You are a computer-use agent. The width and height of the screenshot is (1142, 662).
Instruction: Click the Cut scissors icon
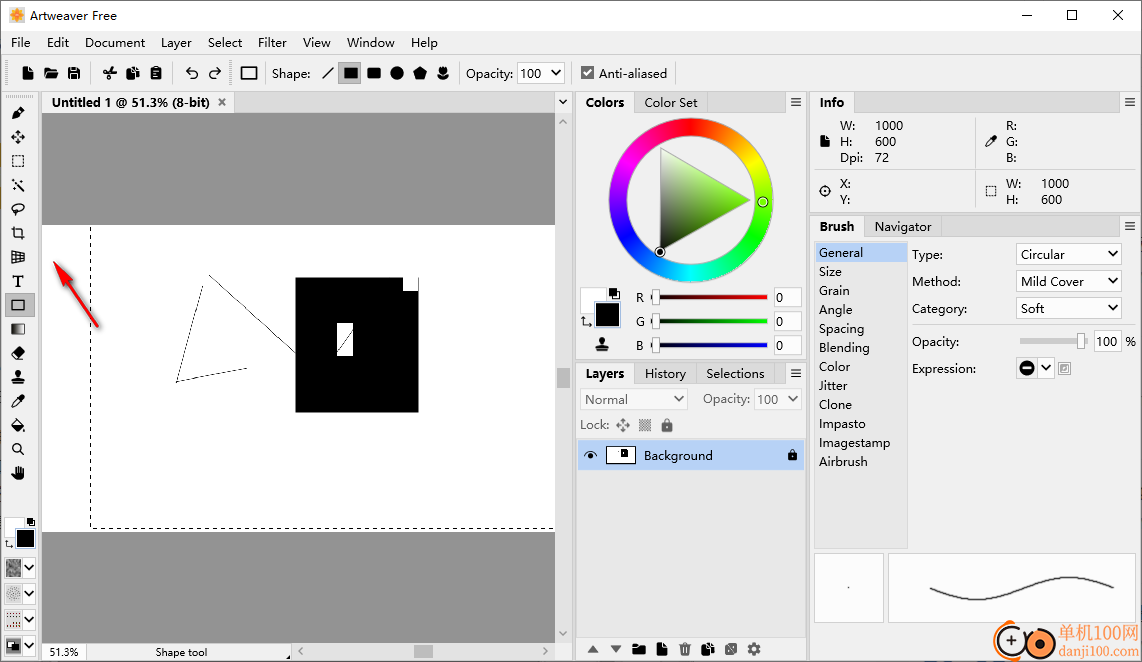(109, 73)
